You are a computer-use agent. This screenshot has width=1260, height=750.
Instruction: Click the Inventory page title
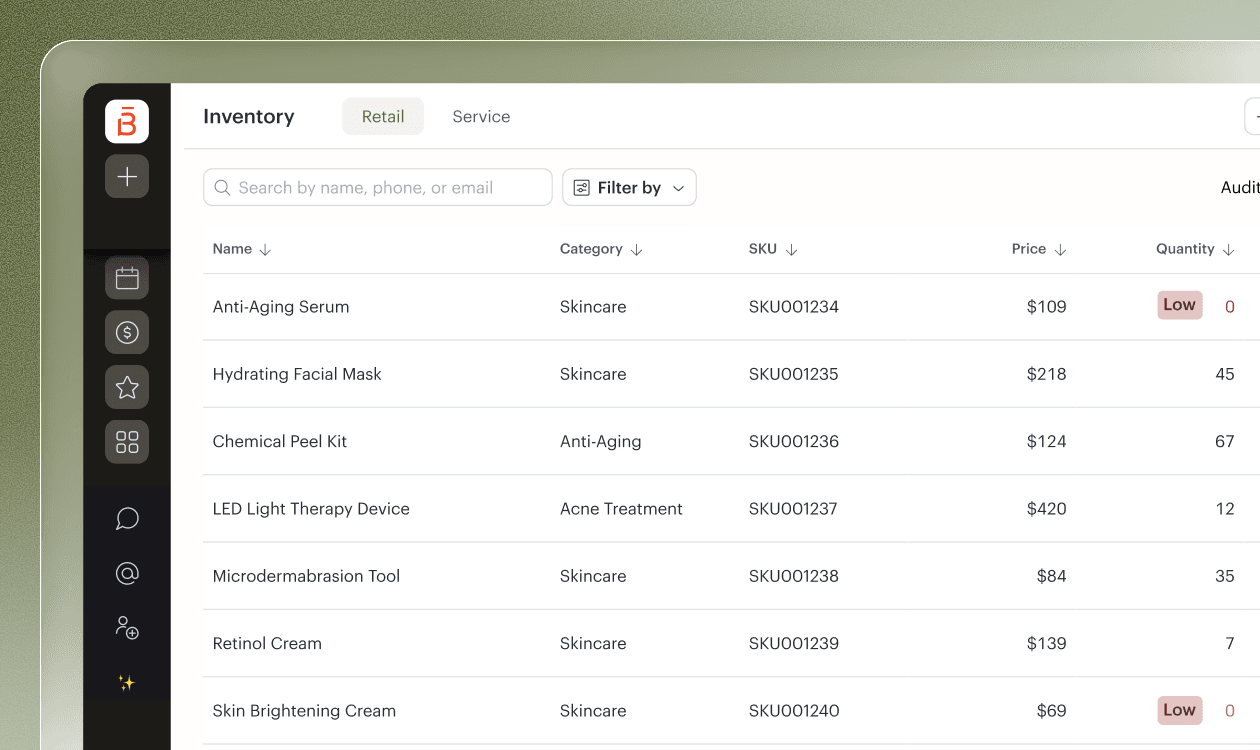pyautogui.click(x=249, y=117)
